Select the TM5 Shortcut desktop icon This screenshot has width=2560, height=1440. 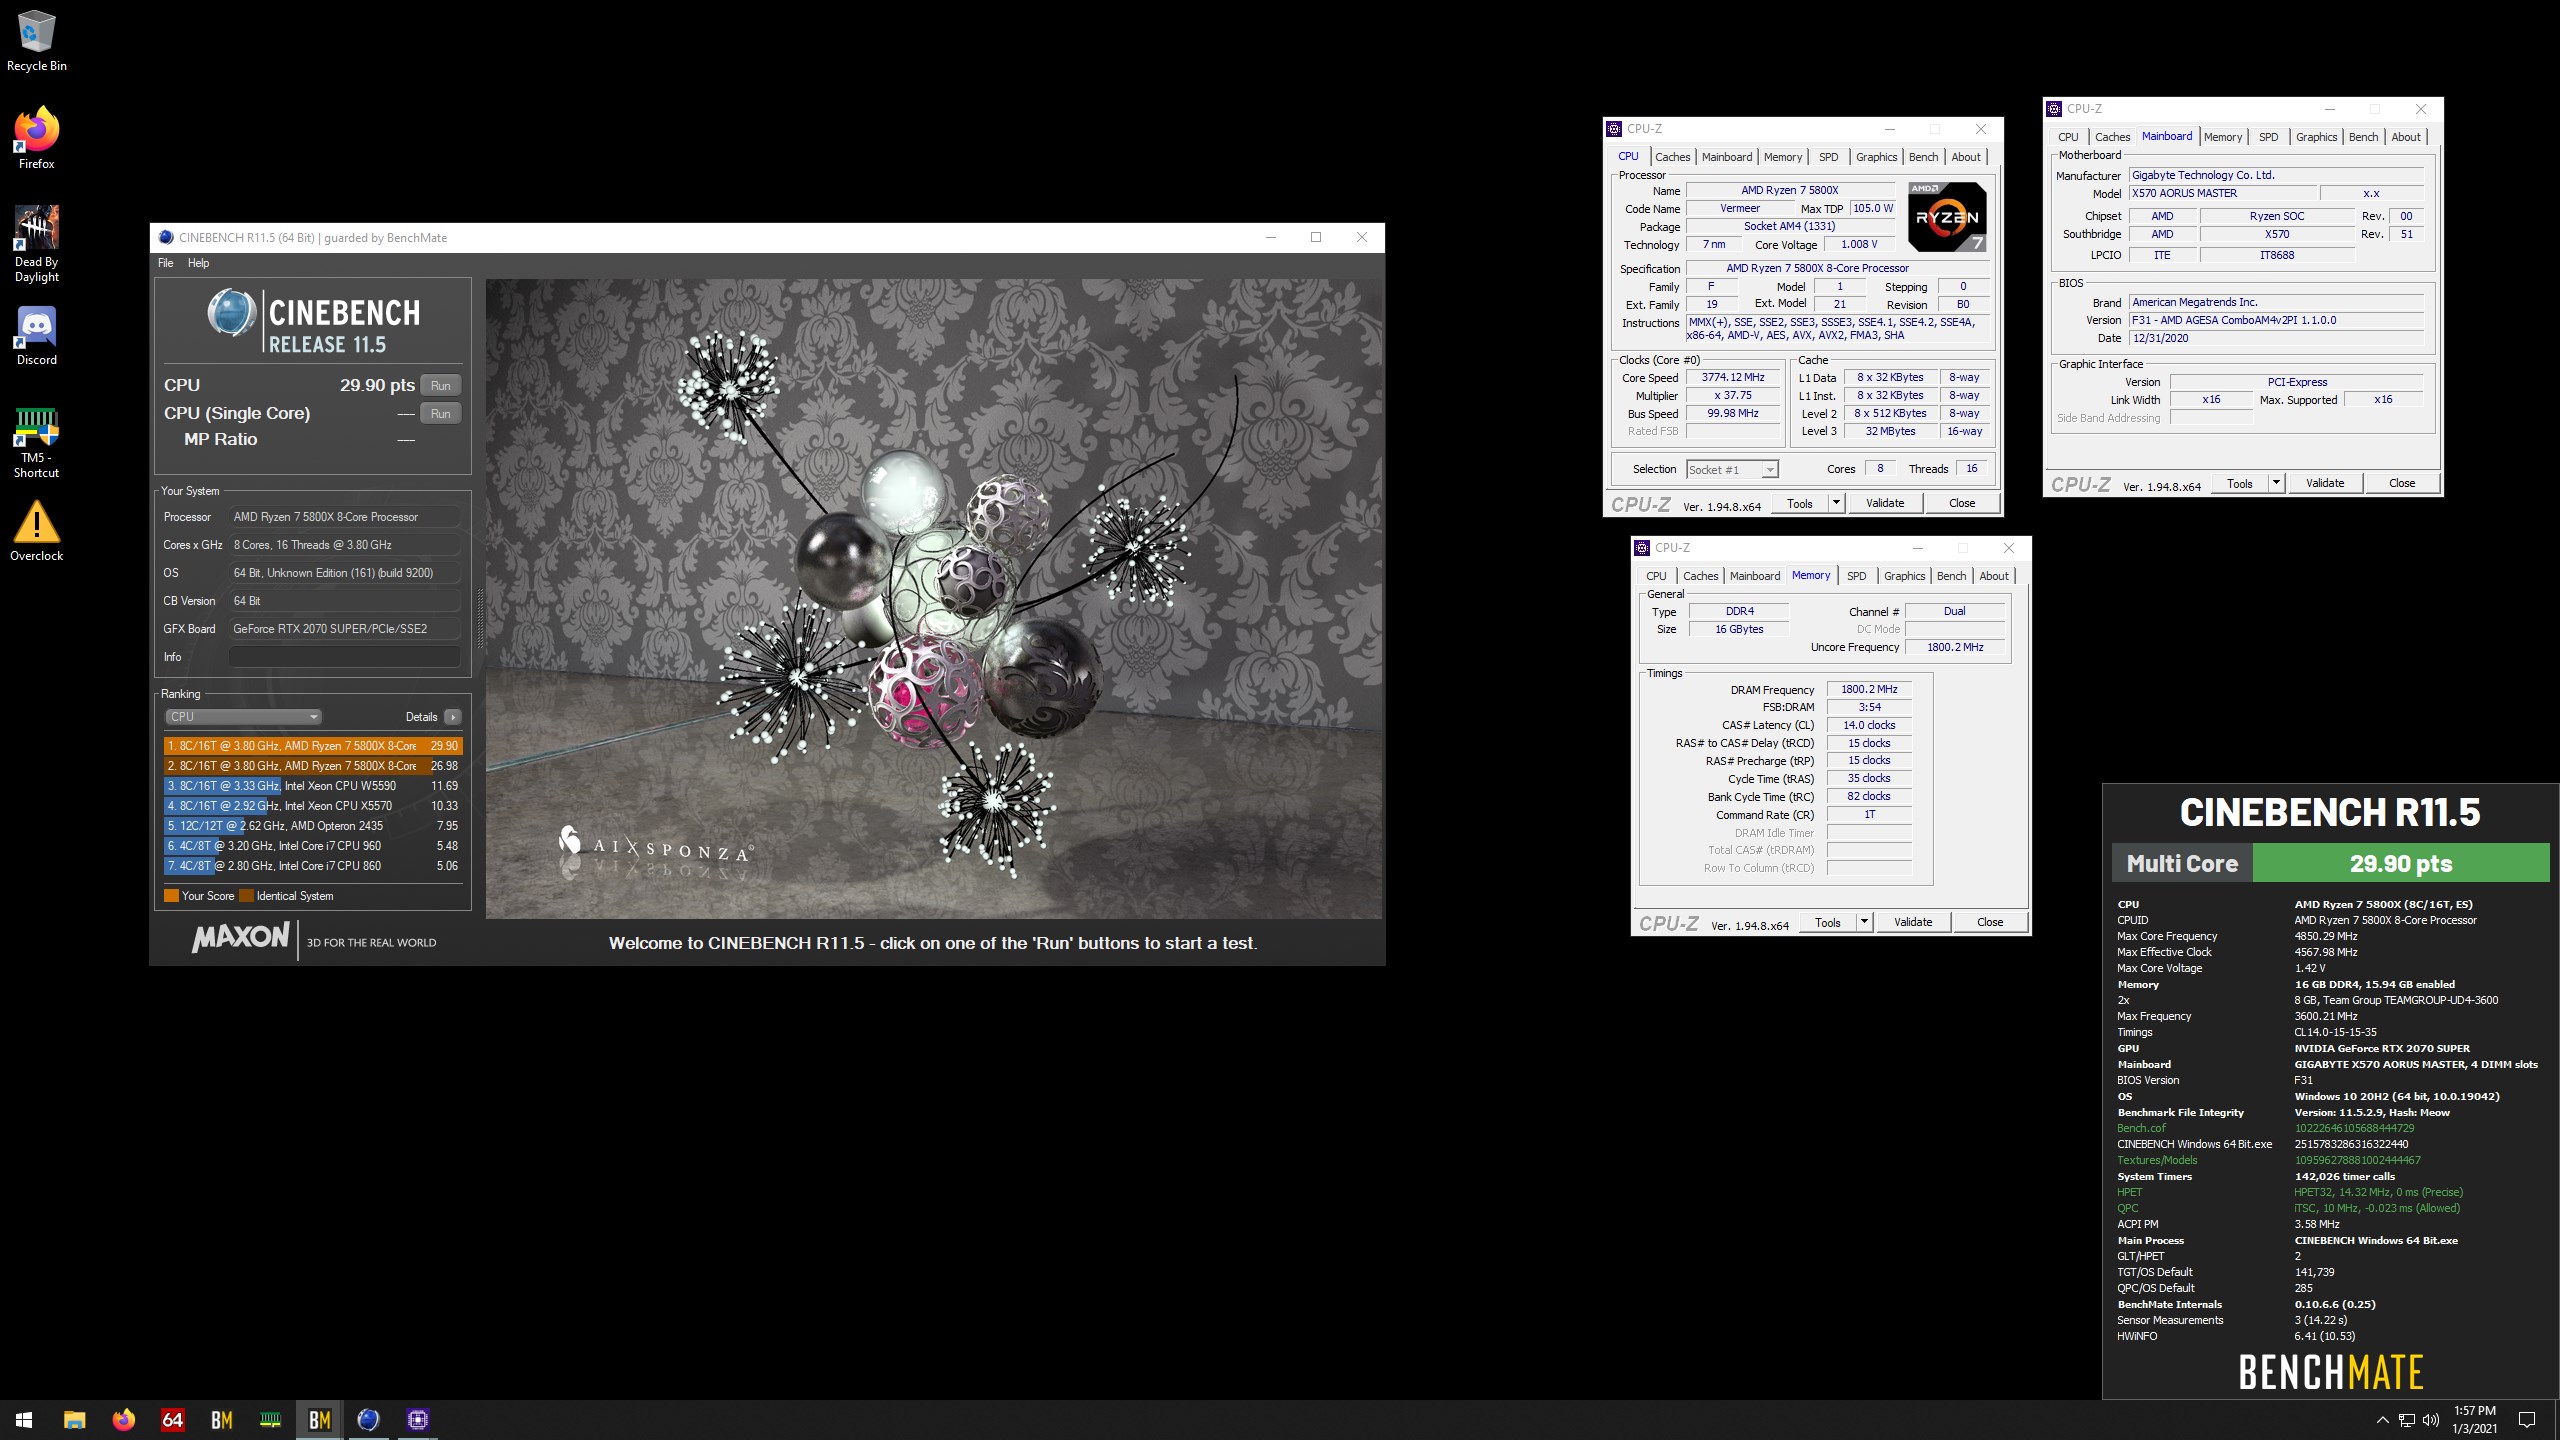[x=36, y=444]
